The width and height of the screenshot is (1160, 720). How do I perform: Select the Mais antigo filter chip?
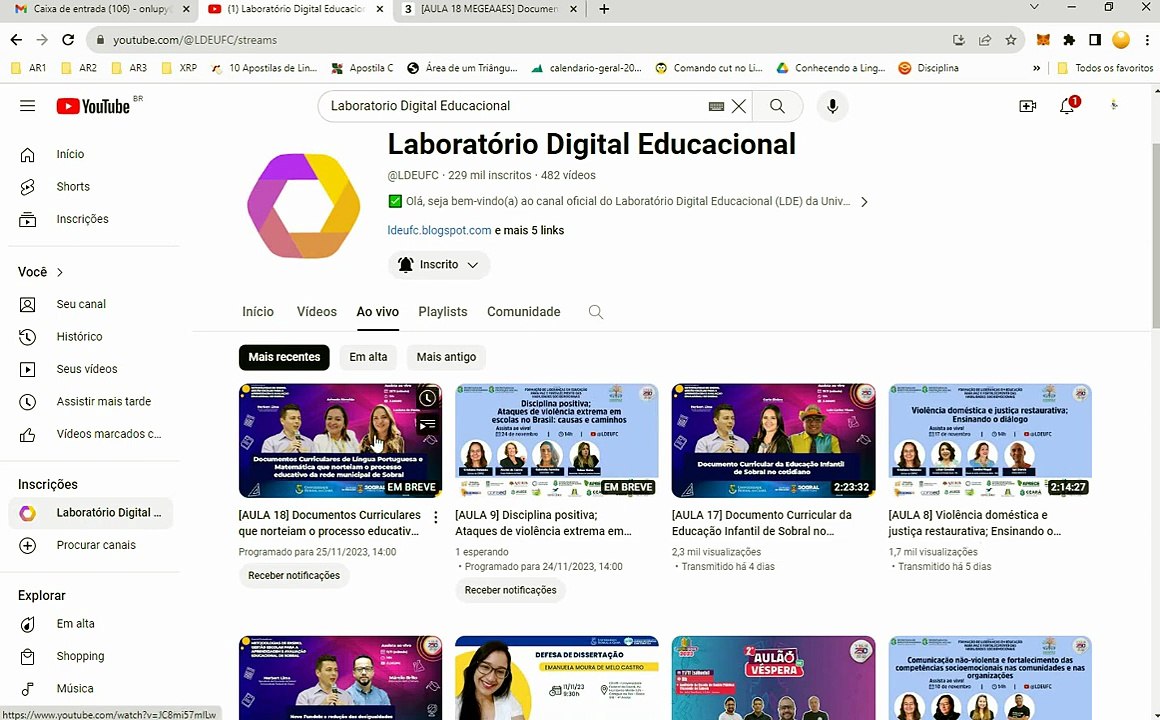coord(446,357)
